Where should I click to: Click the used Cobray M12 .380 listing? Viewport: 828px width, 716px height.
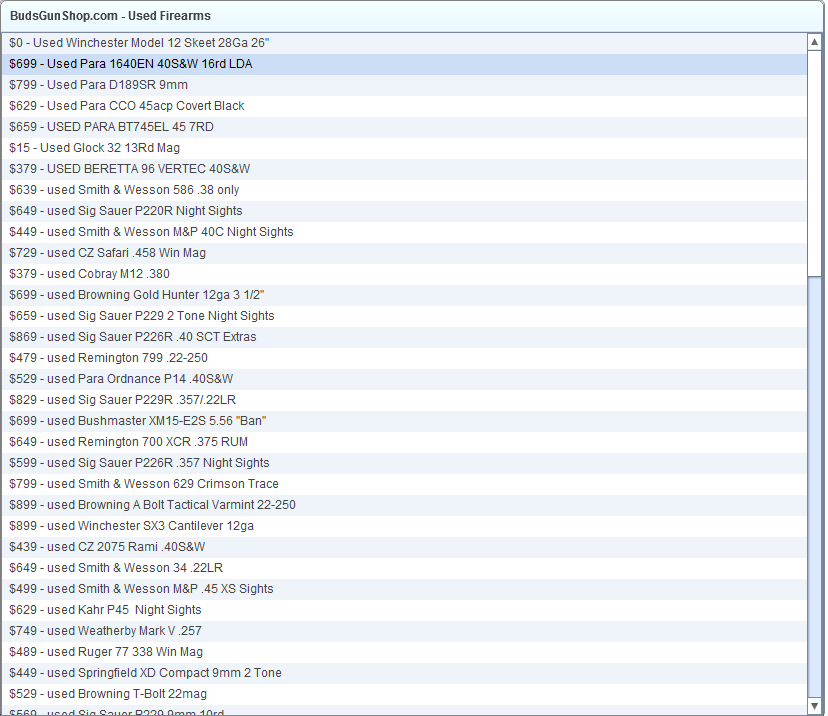404,275
